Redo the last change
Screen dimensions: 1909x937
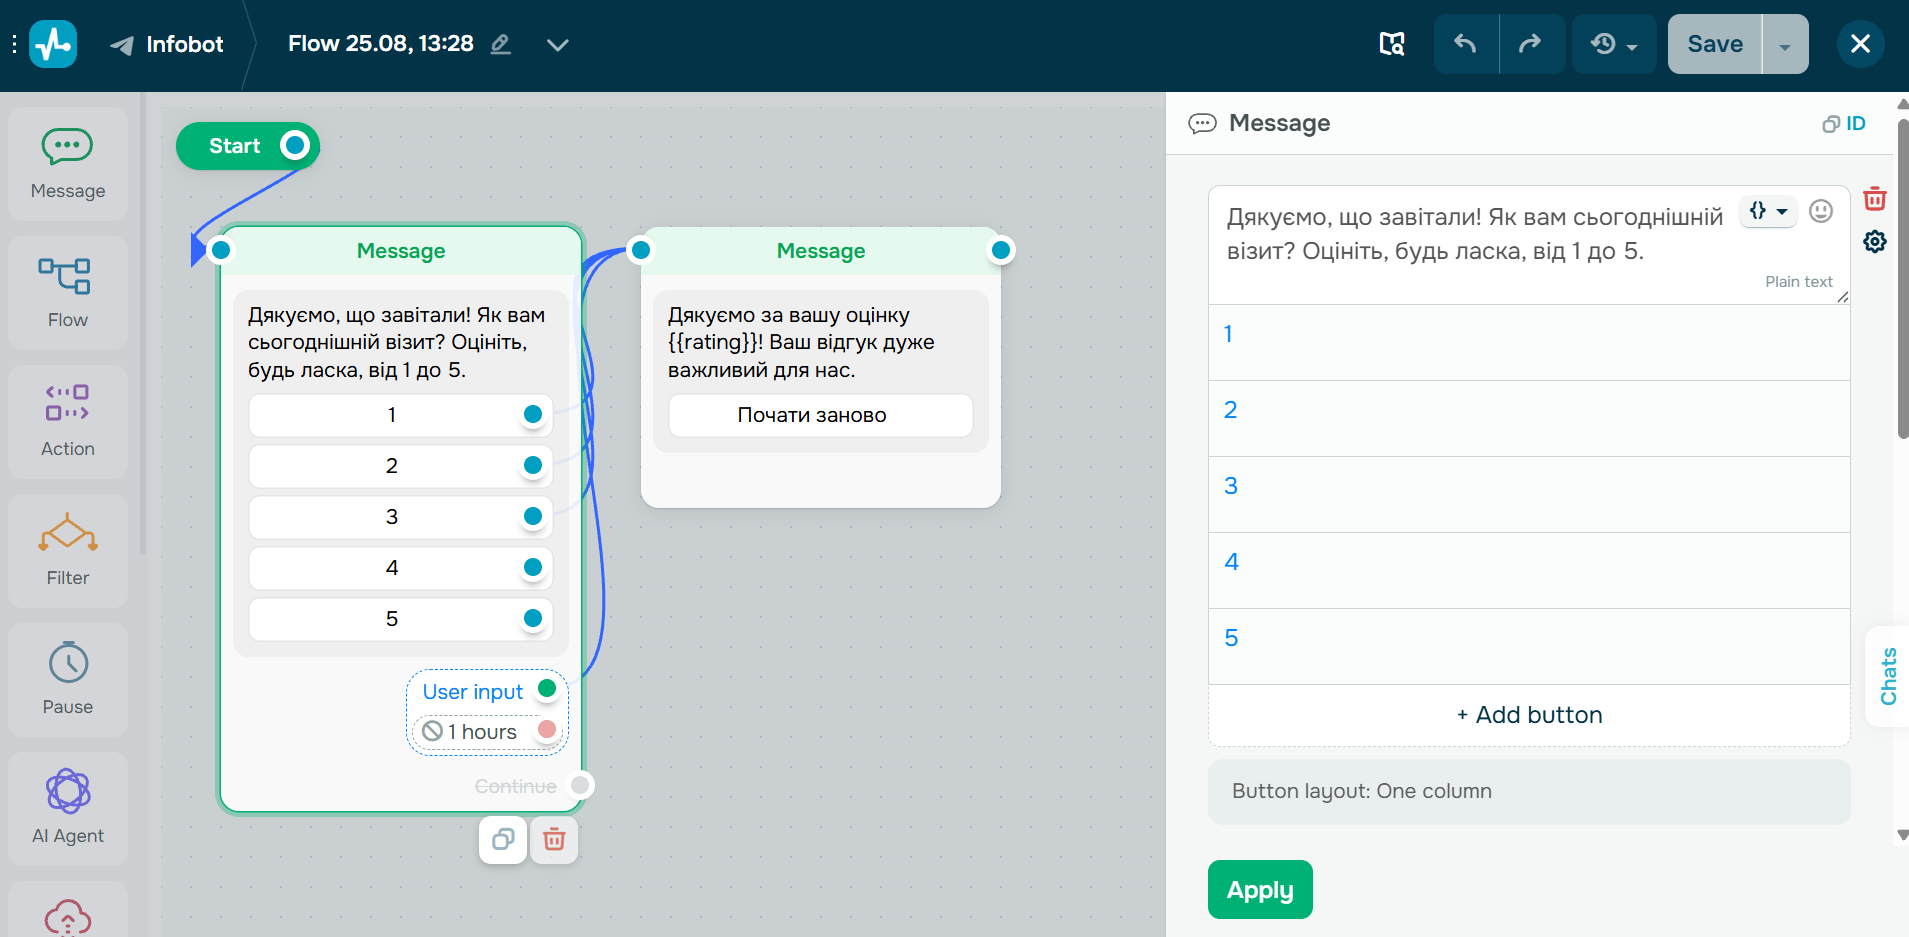(1532, 44)
